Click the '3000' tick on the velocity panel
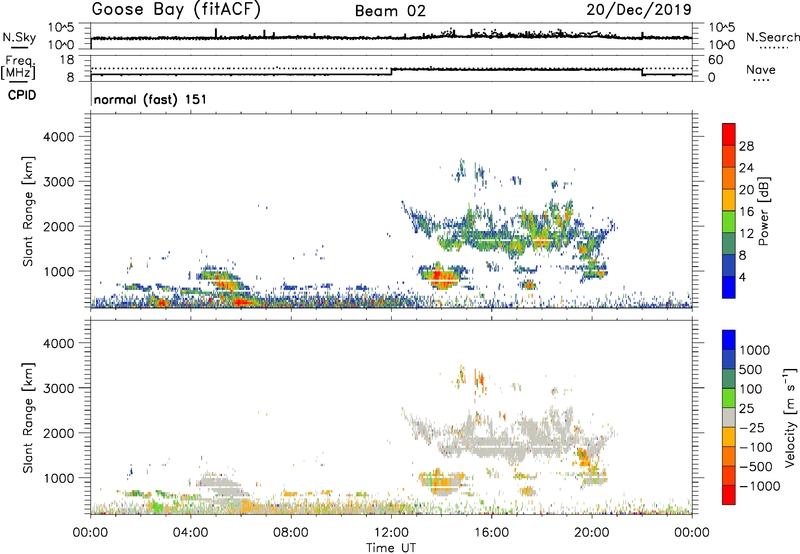This screenshot has height=554, width=800. [59, 388]
